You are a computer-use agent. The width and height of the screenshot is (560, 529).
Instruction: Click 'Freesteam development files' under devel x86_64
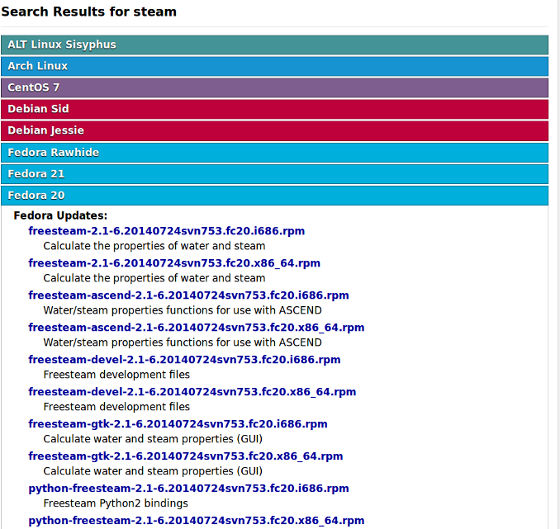(x=116, y=407)
